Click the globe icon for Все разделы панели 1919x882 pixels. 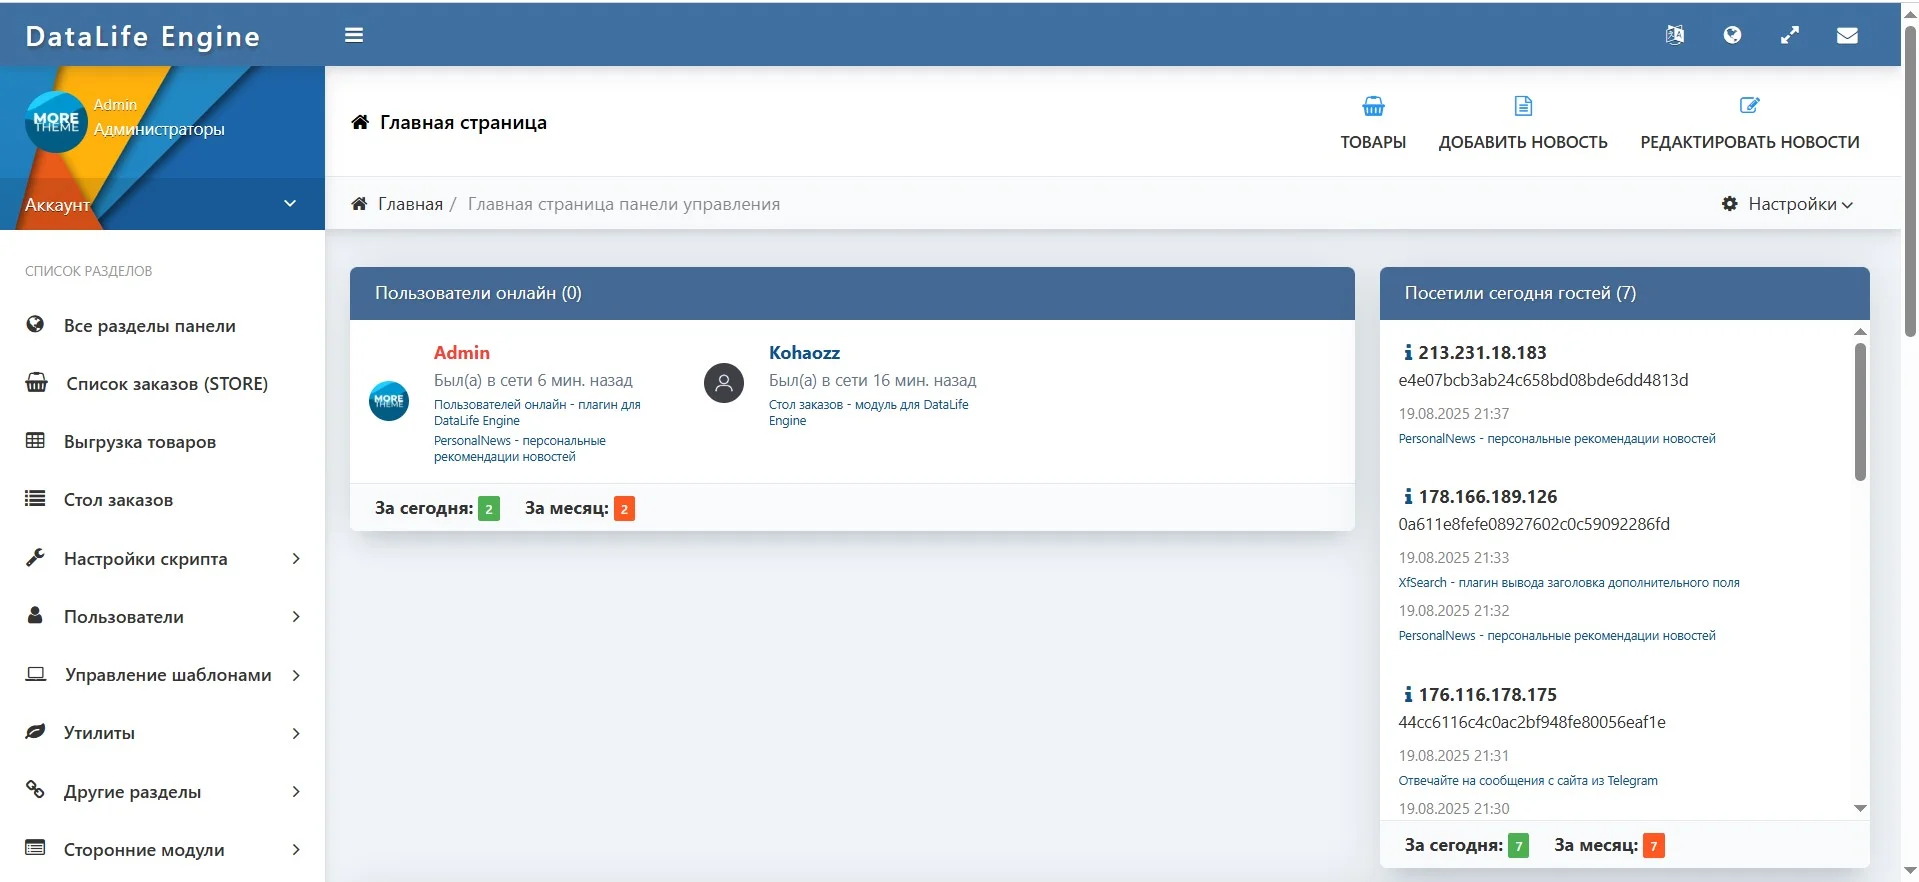click(x=35, y=324)
